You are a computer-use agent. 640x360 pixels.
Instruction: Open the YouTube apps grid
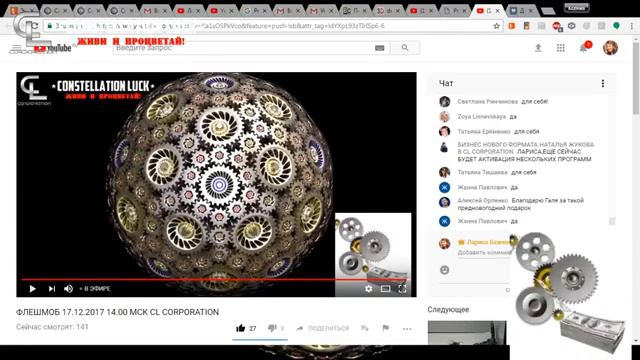[560, 48]
